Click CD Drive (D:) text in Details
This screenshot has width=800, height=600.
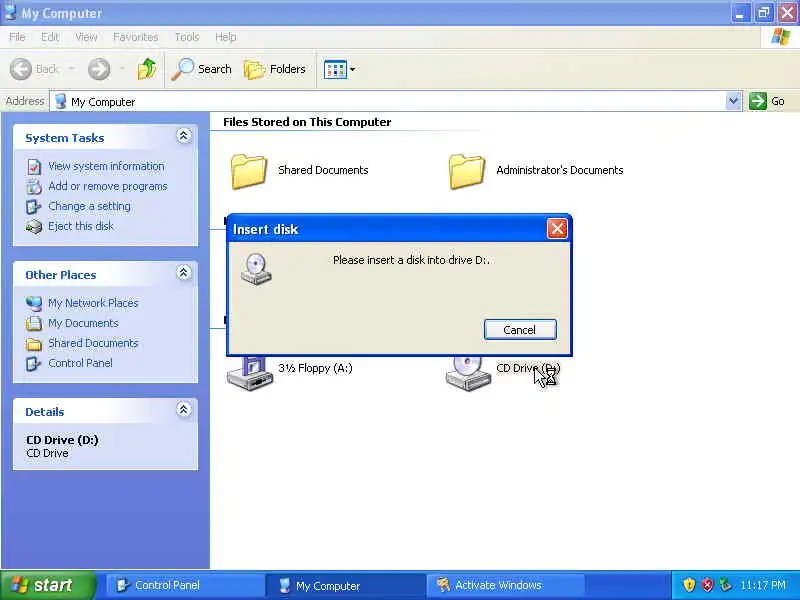coord(62,440)
